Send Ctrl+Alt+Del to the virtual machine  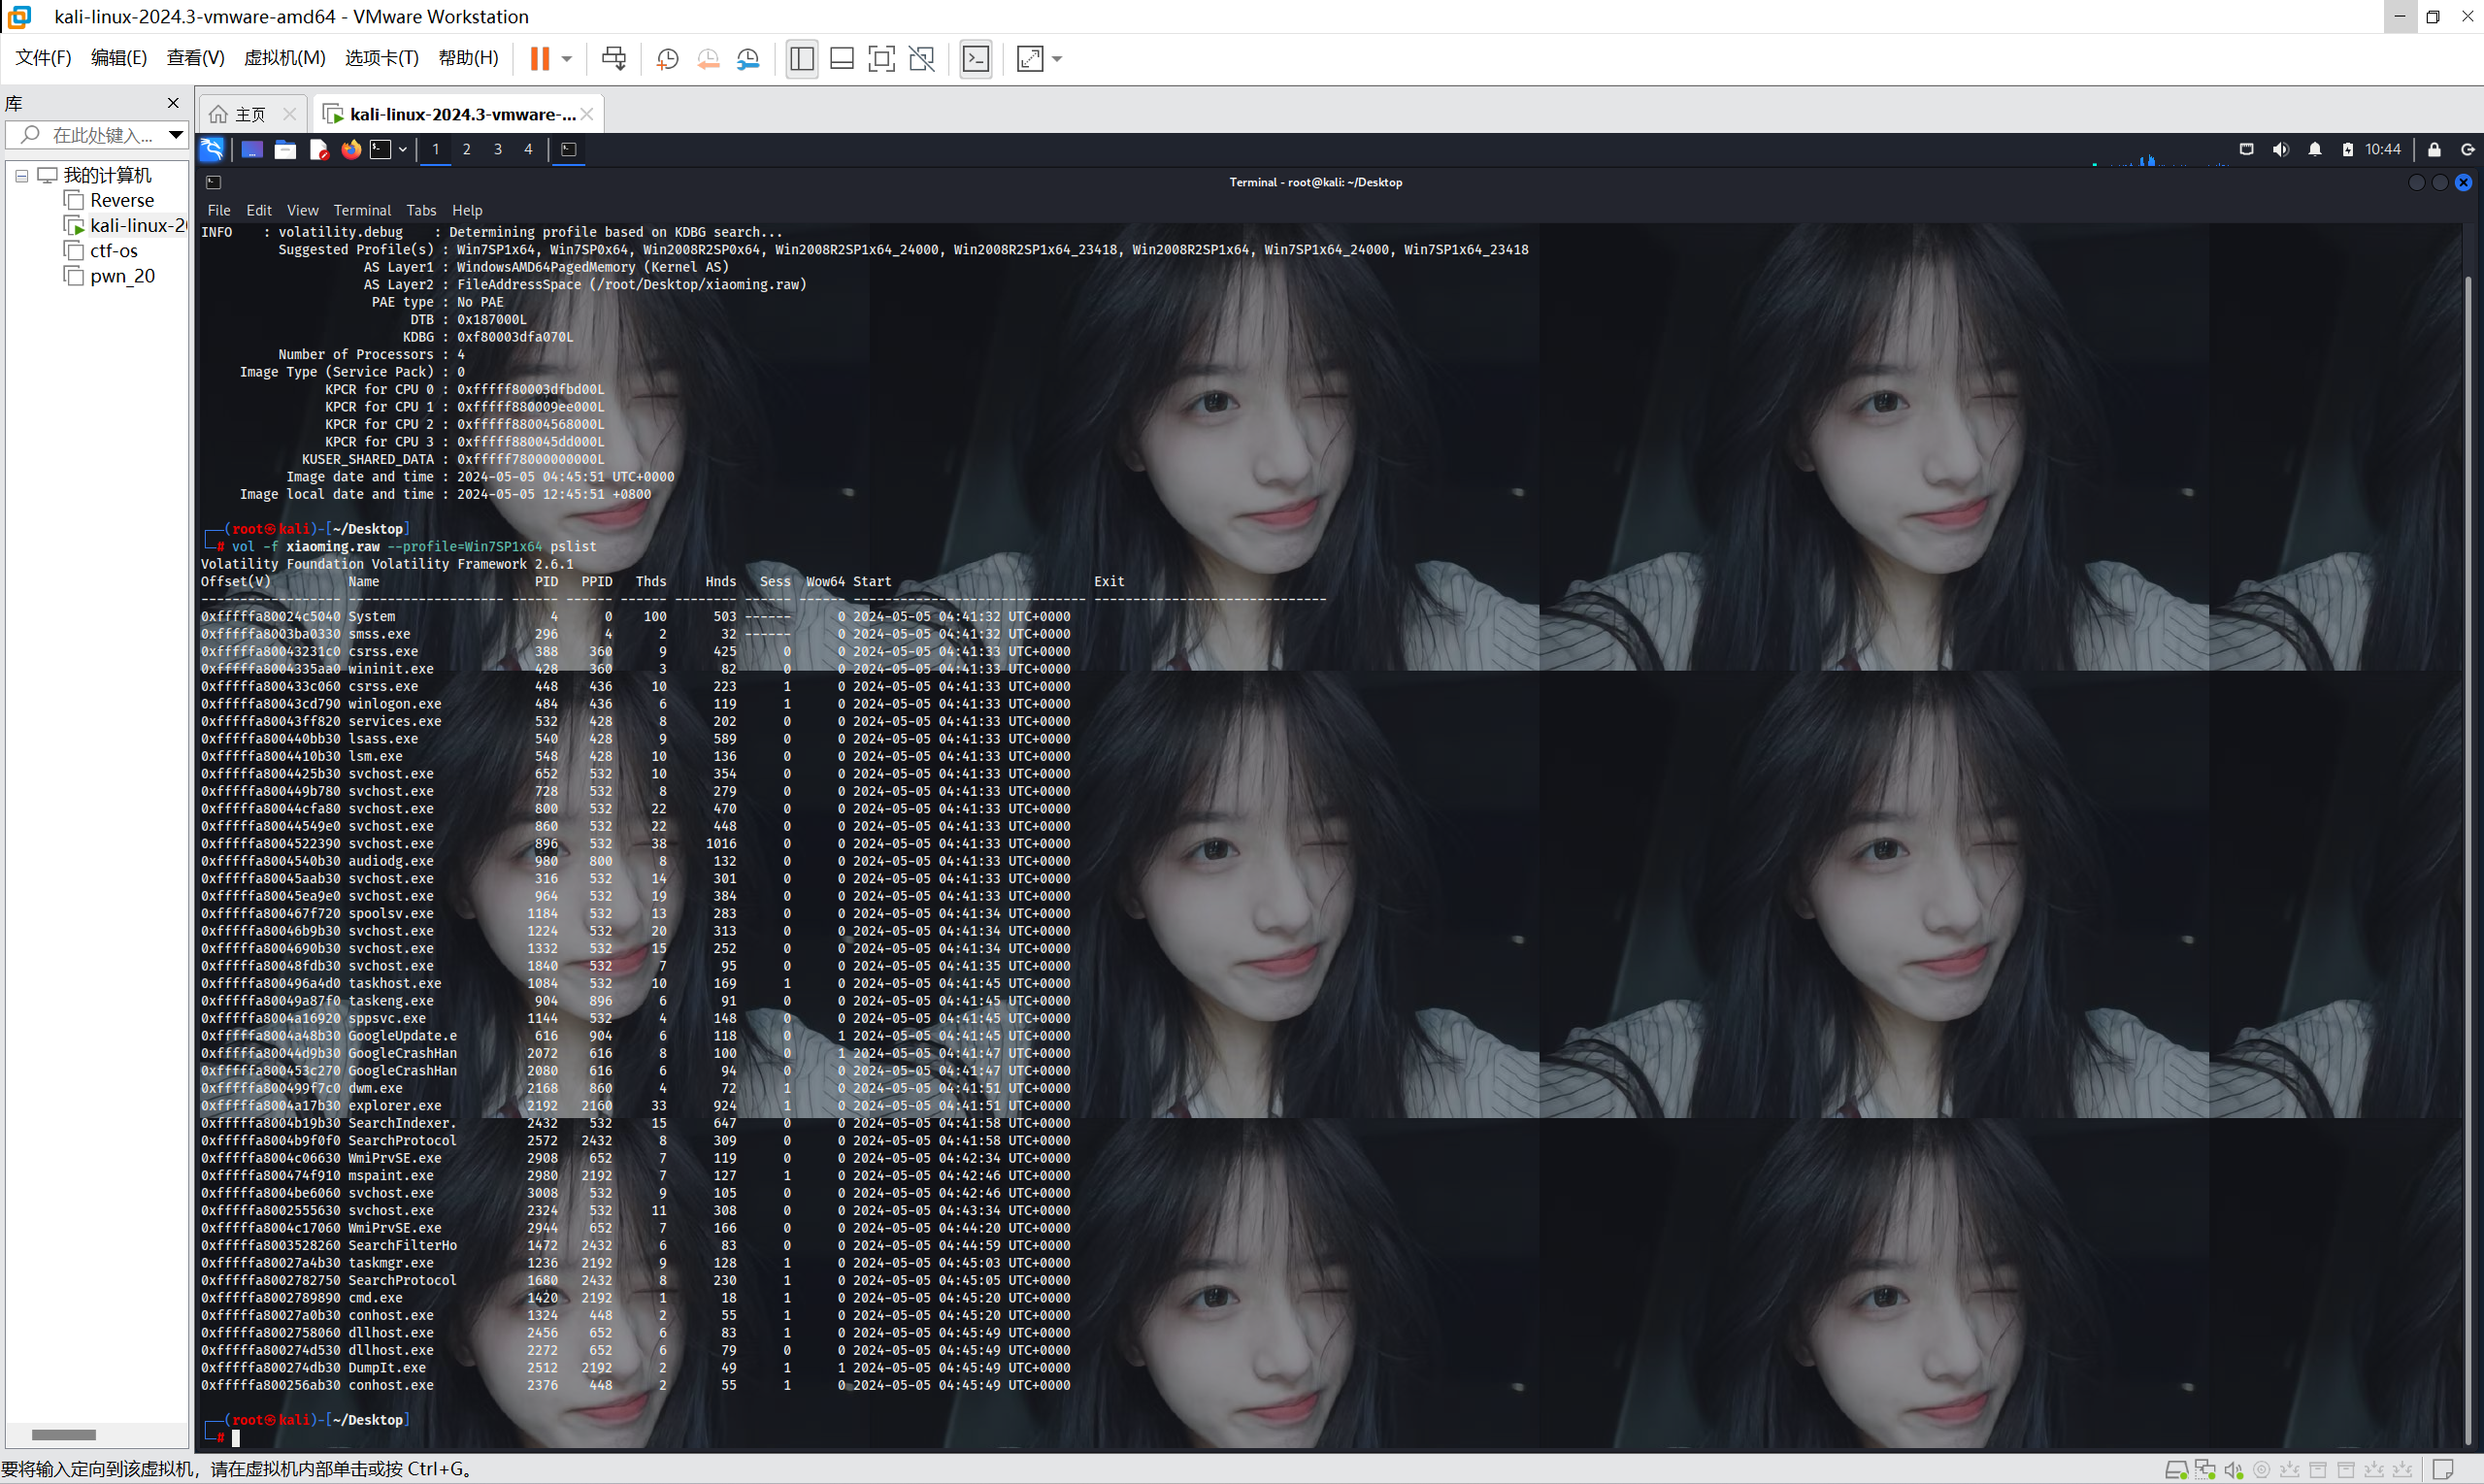click(x=614, y=59)
